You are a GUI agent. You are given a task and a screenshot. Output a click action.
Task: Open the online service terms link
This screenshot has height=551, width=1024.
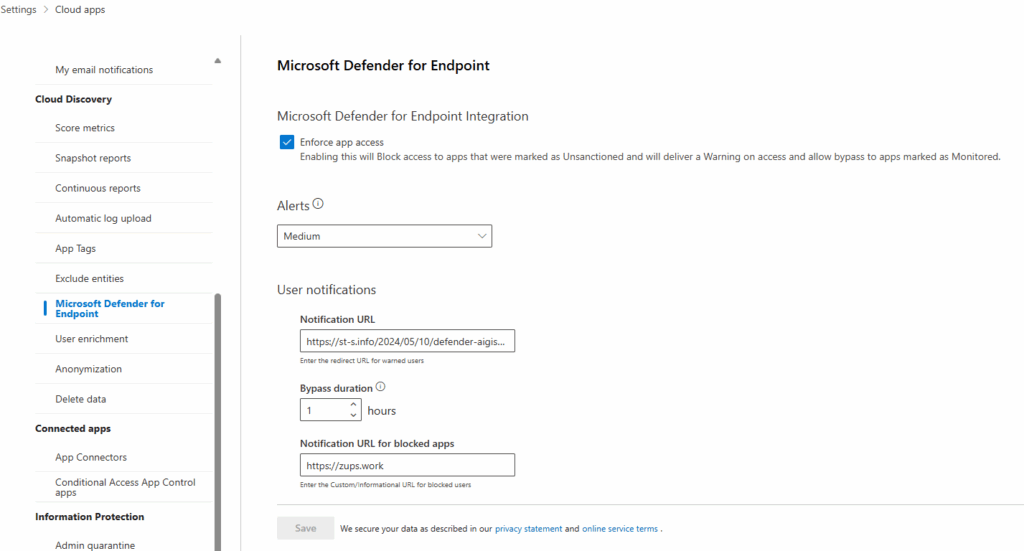pos(620,529)
